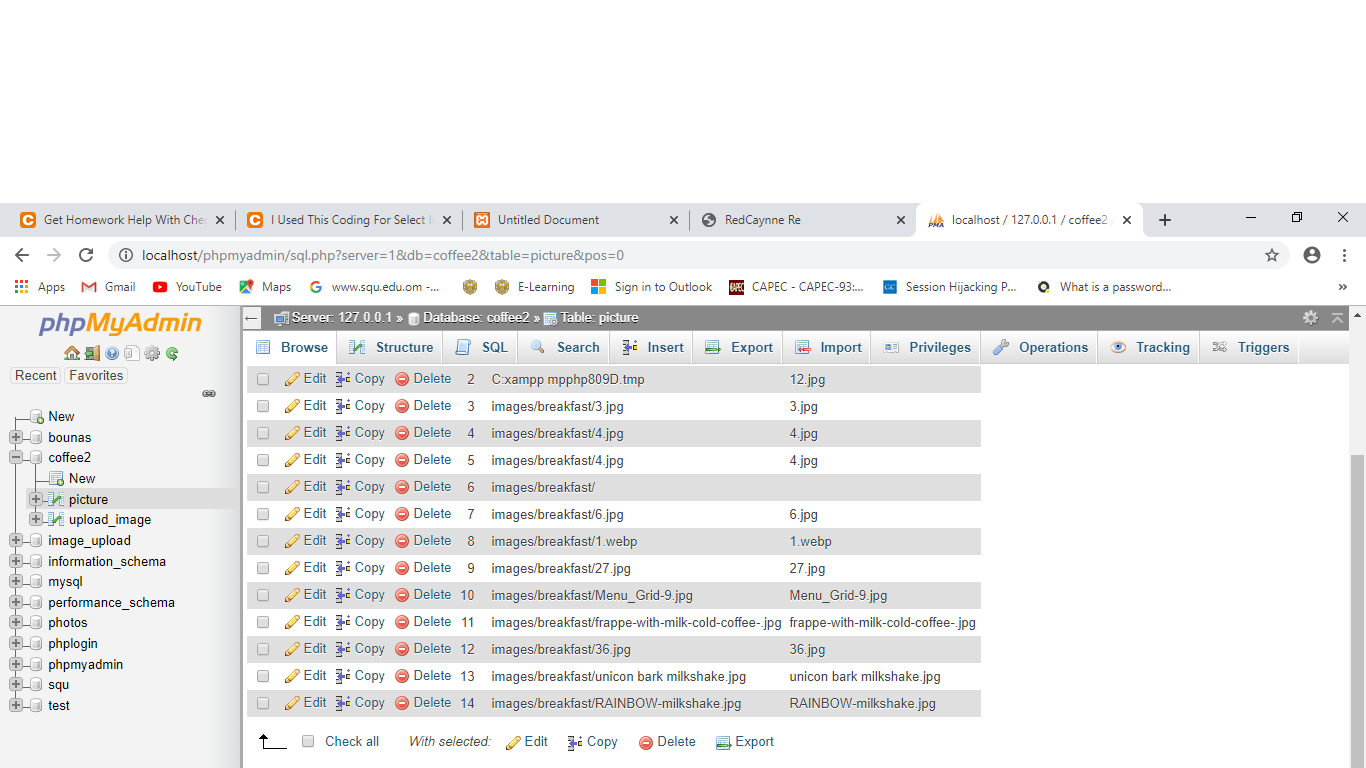Open phpMyAdmin home icon
This screenshot has width=1366, height=768.
[71, 353]
